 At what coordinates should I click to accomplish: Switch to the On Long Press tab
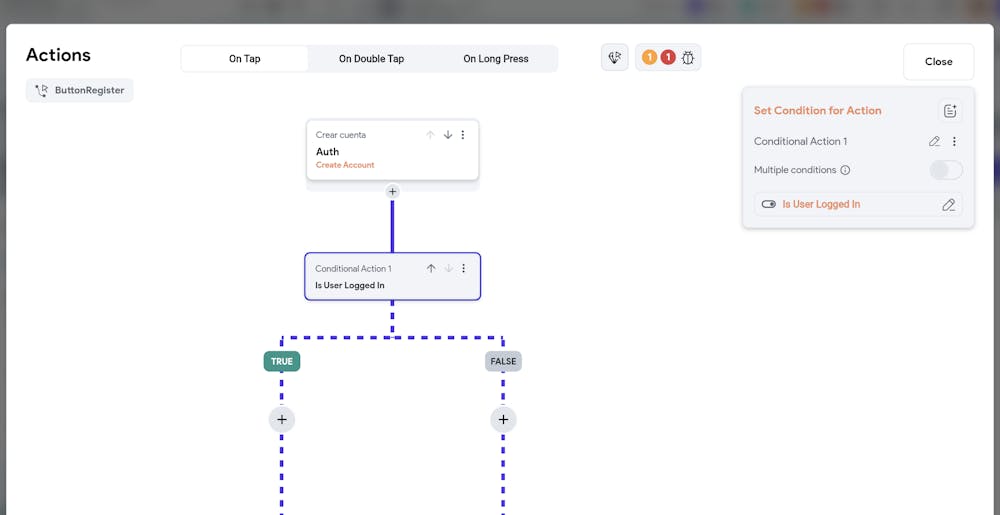coord(495,59)
